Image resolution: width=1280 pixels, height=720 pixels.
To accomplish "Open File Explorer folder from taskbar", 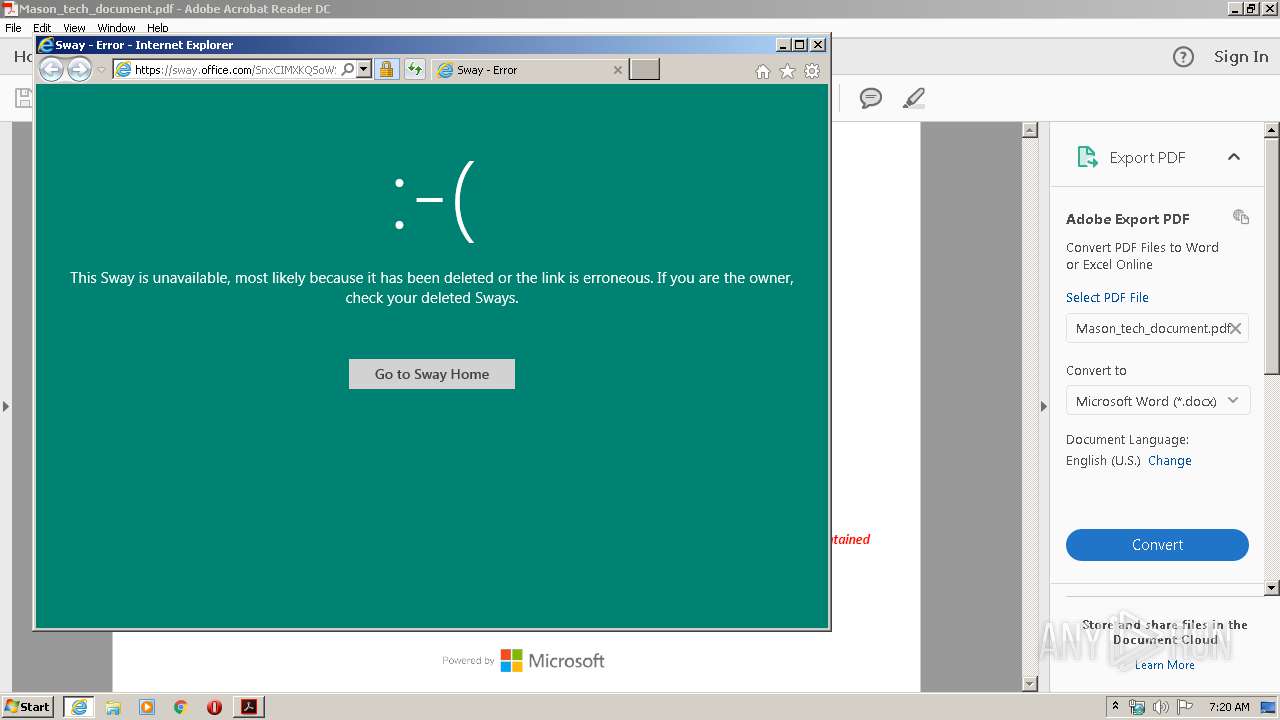I will point(113,707).
